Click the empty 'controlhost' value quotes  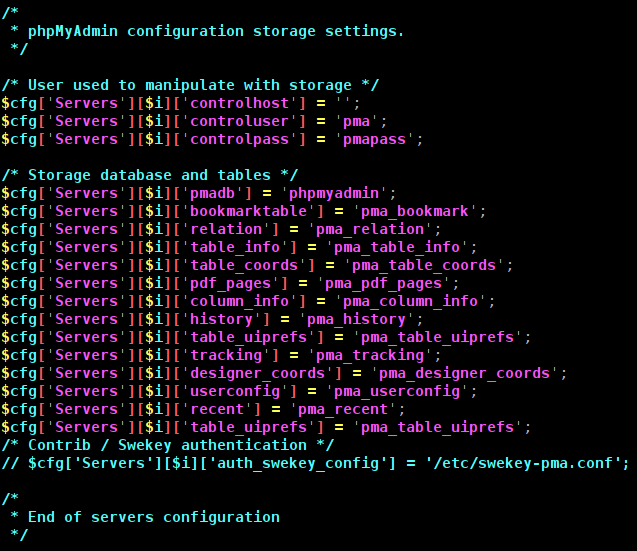[x=343, y=103]
